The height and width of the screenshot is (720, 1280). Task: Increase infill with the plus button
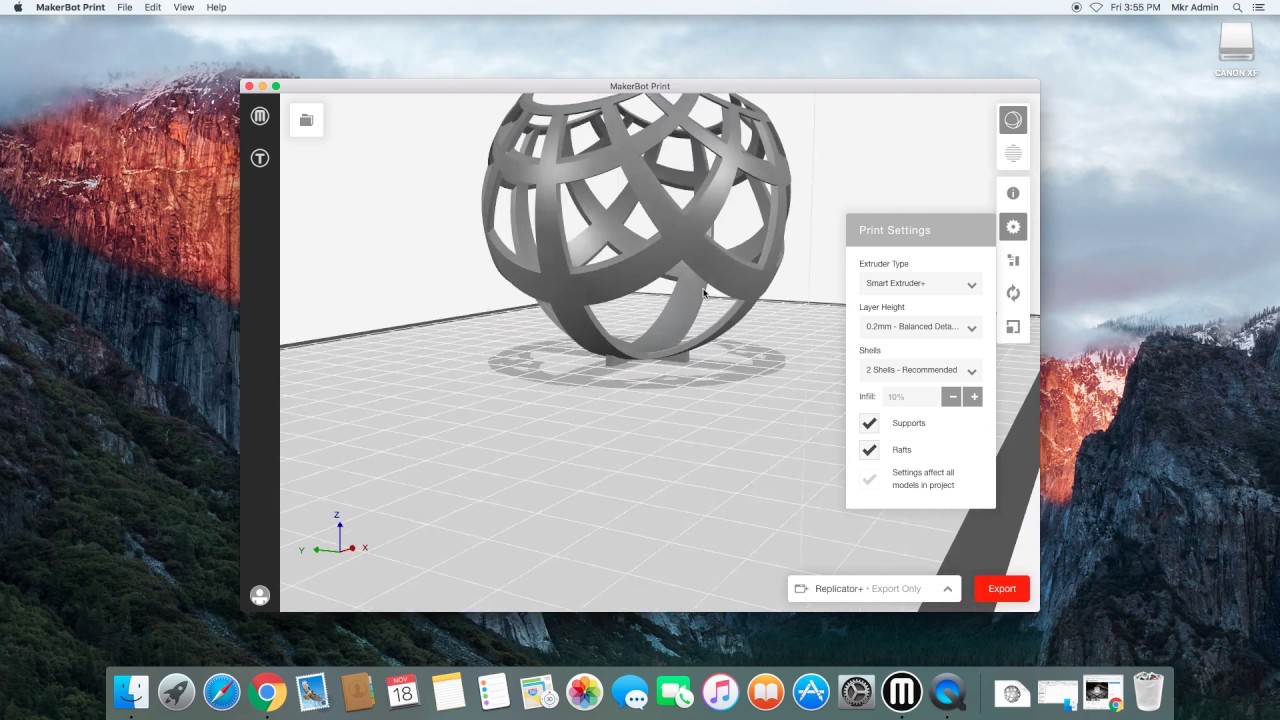tap(973, 397)
